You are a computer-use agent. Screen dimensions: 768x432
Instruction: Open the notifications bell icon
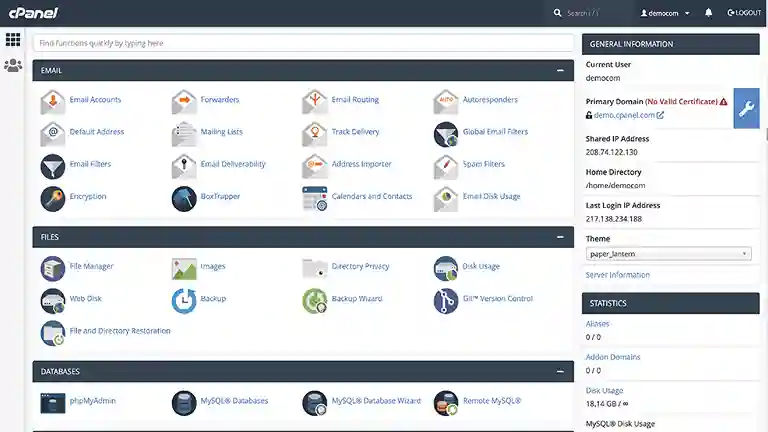click(x=708, y=13)
